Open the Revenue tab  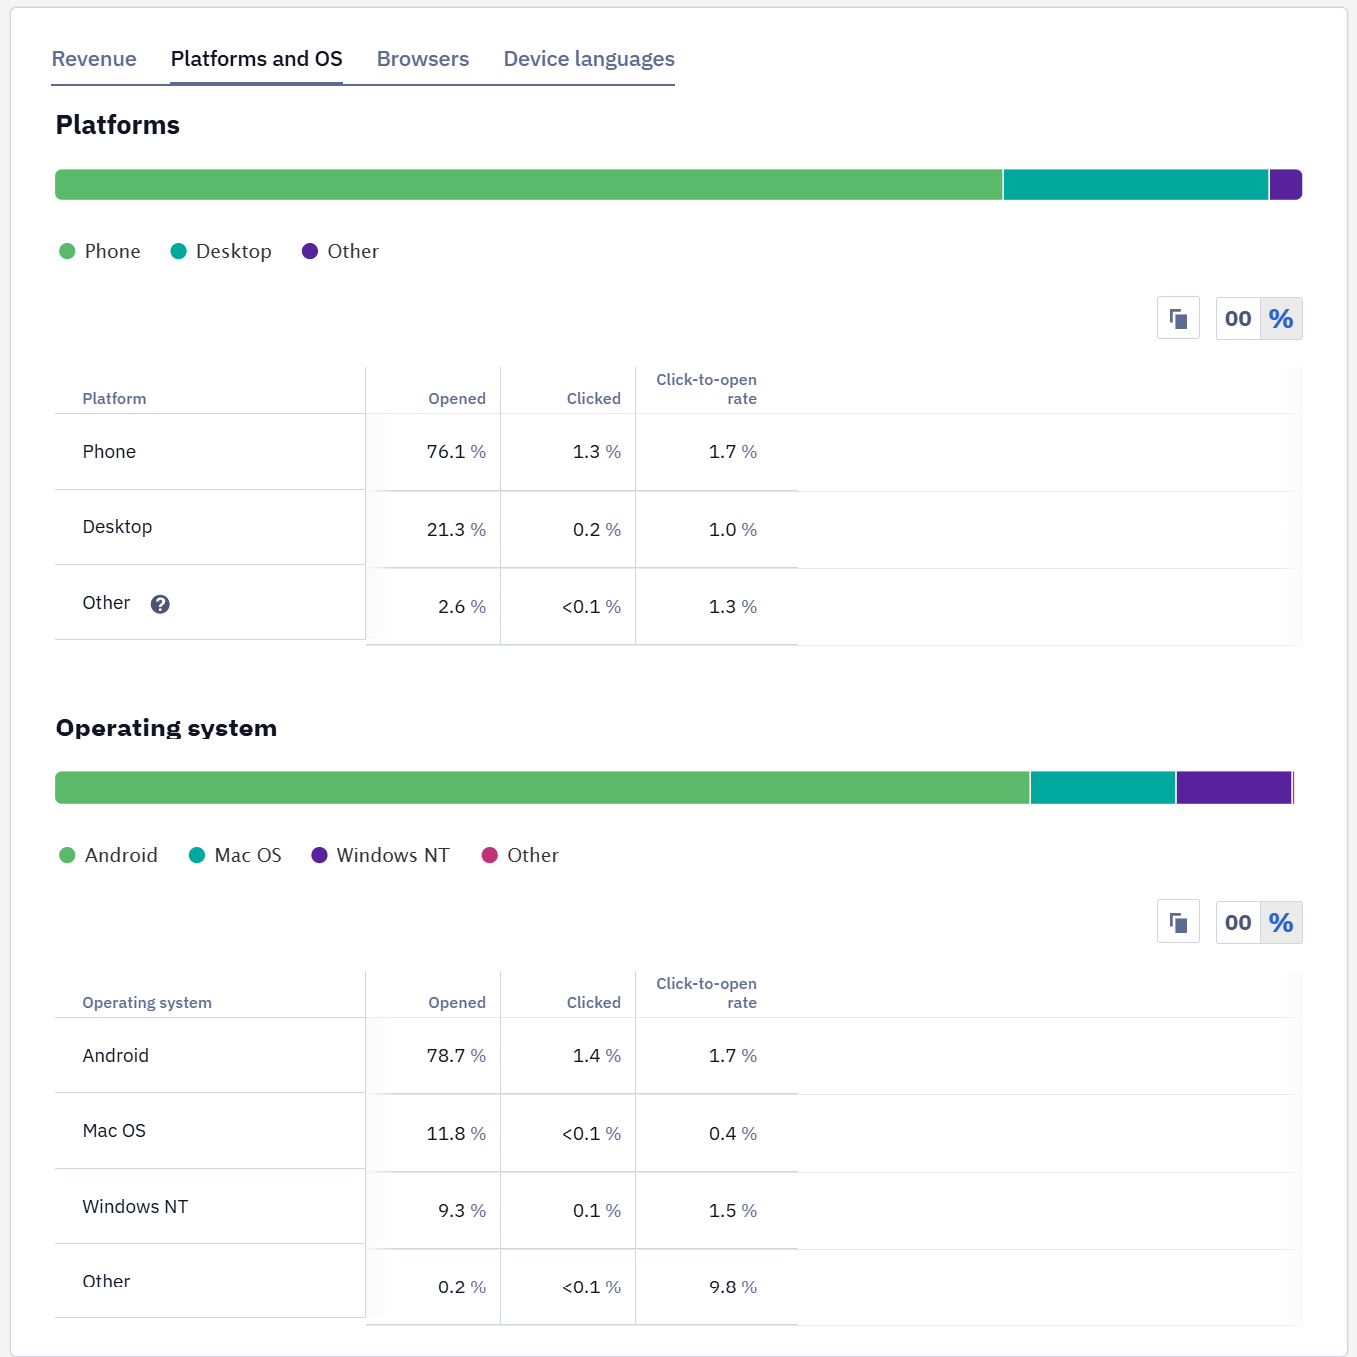click(x=94, y=59)
